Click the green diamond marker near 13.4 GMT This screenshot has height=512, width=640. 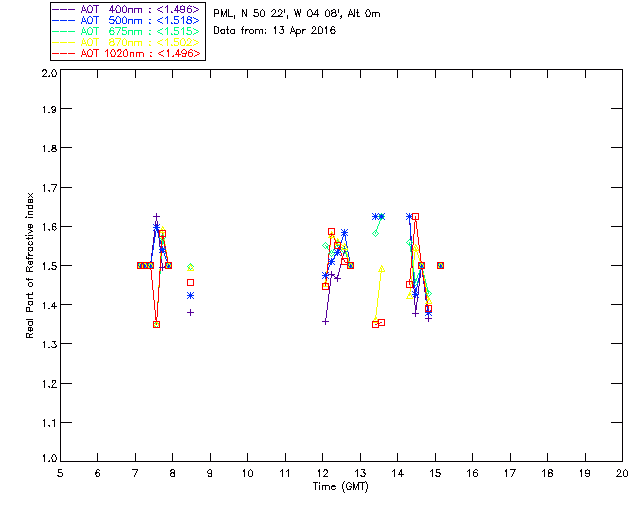click(x=376, y=234)
